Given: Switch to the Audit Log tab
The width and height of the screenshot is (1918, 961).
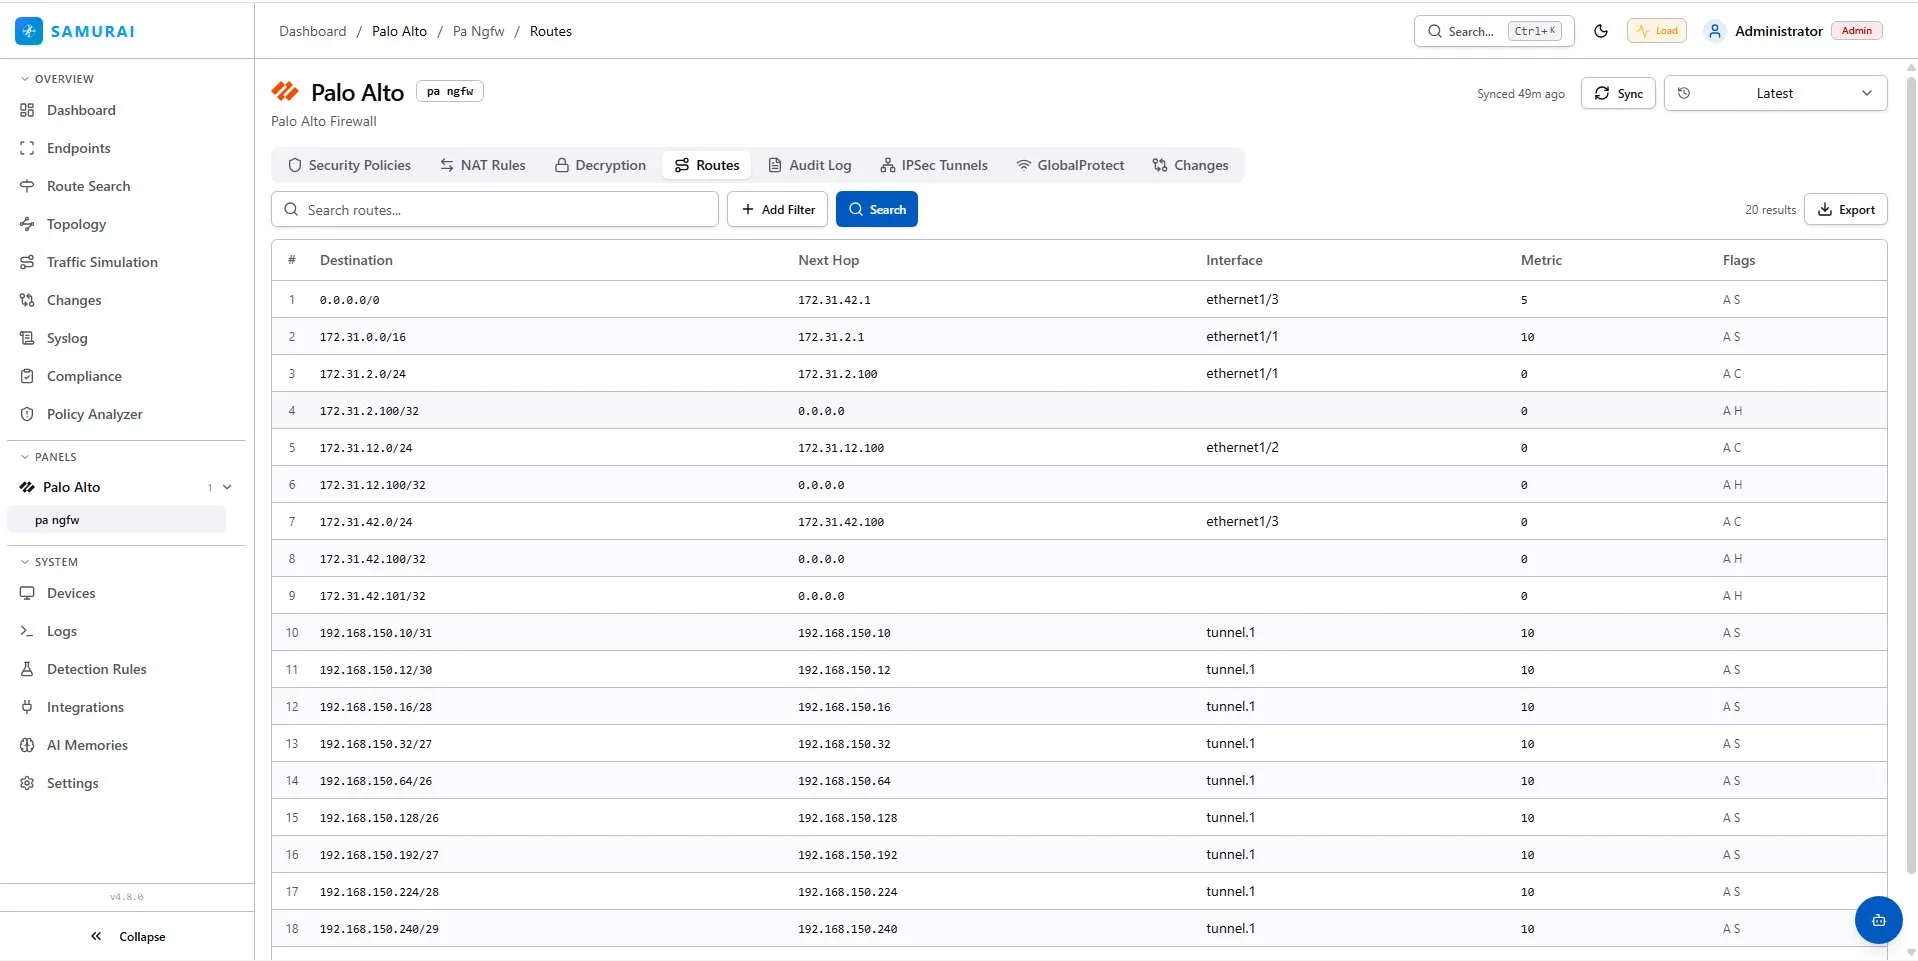Looking at the screenshot, I should [x=809, y=165].
